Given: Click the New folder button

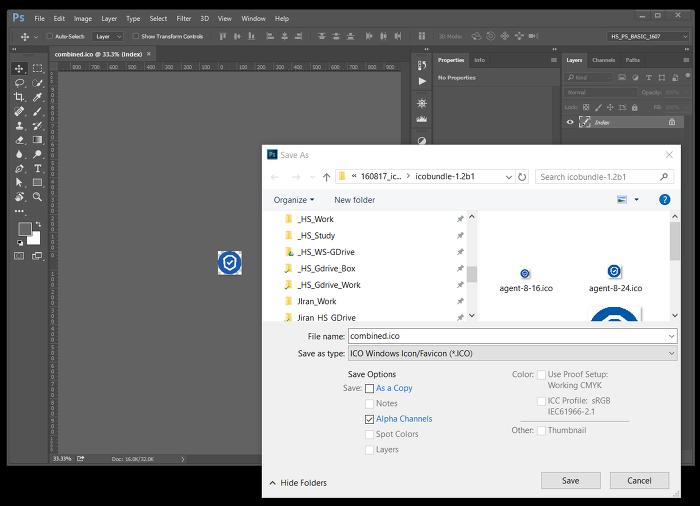Looking at the screenshot, I should tap(354, 200).
